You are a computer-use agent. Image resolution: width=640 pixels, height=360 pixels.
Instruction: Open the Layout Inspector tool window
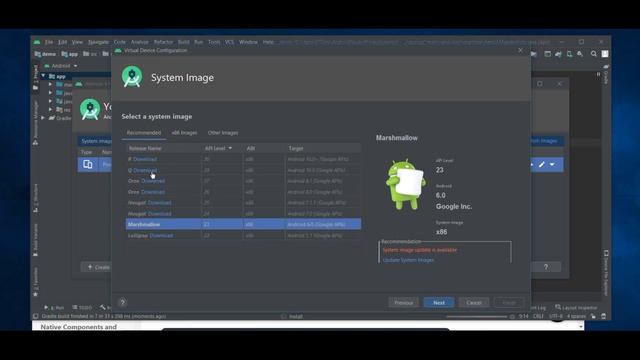(x=576, y=307)
